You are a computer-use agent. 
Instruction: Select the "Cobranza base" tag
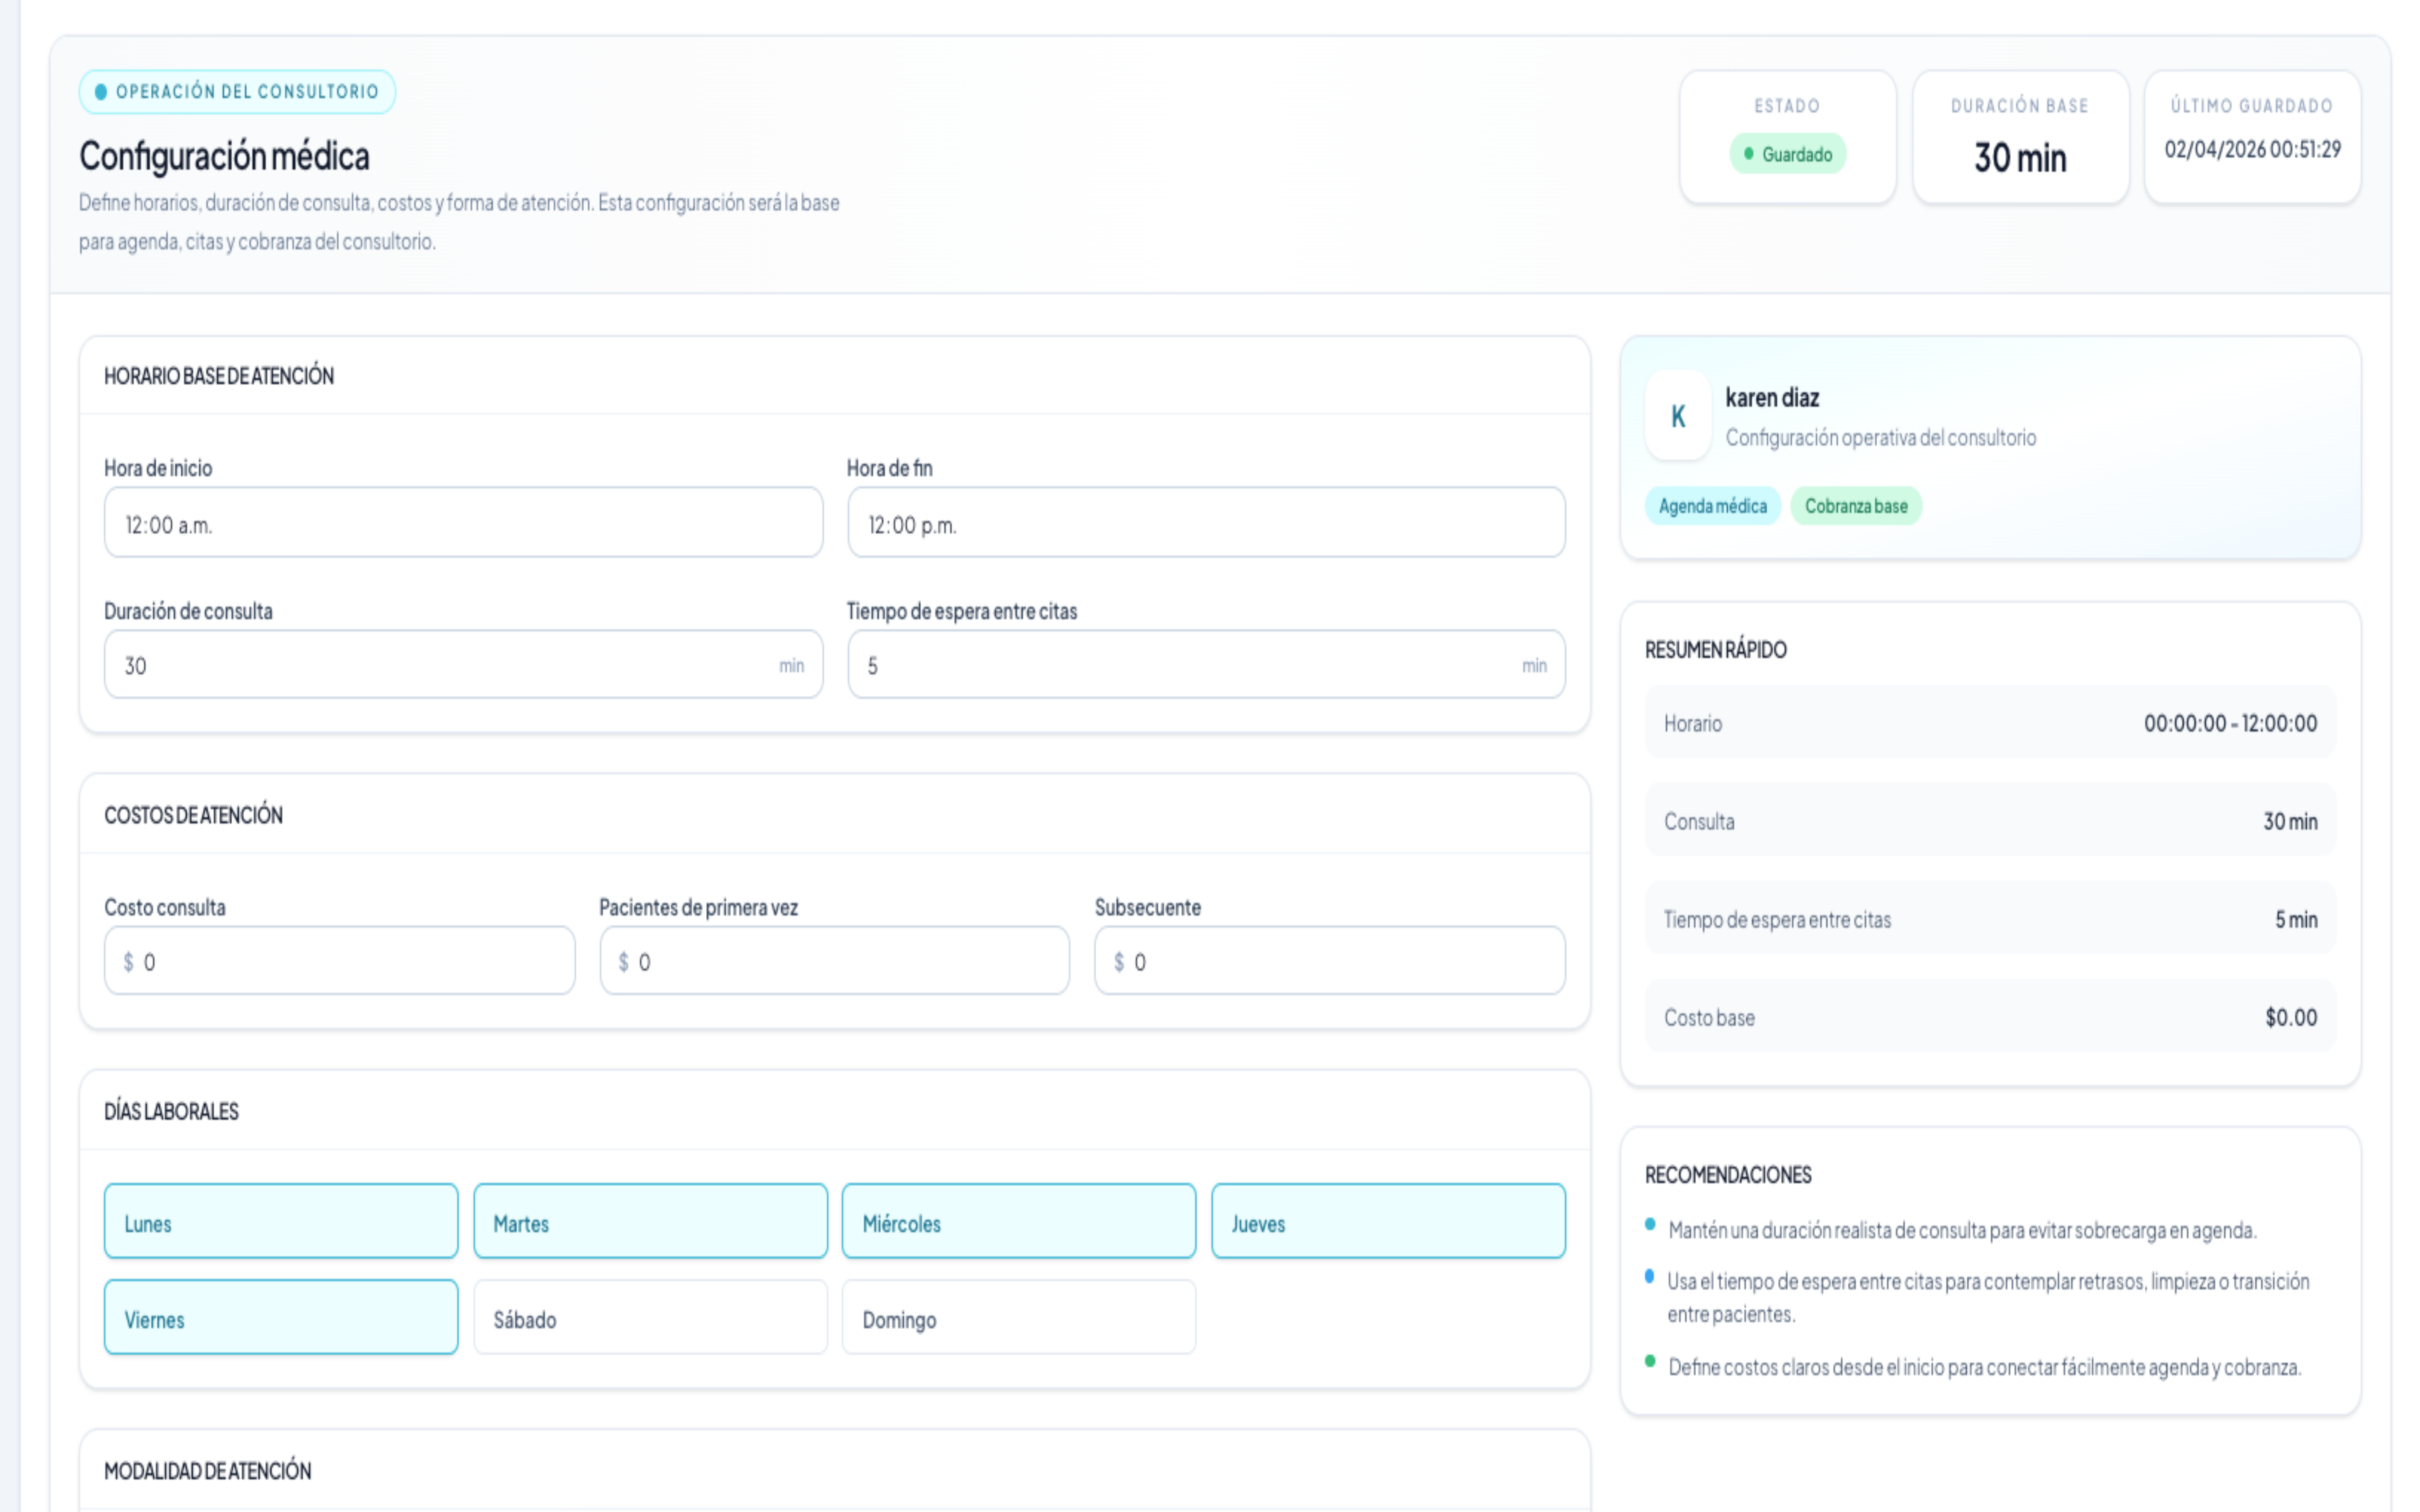(1856, 506)
